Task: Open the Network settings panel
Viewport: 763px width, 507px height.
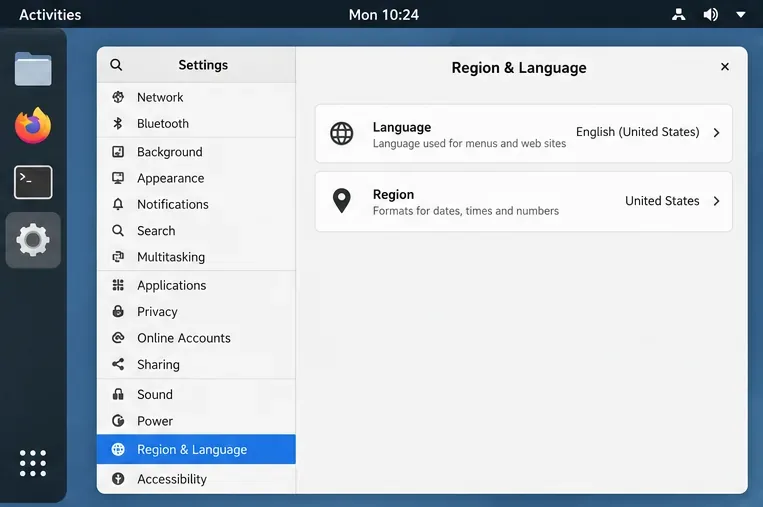Action: (x=196, y=97)
